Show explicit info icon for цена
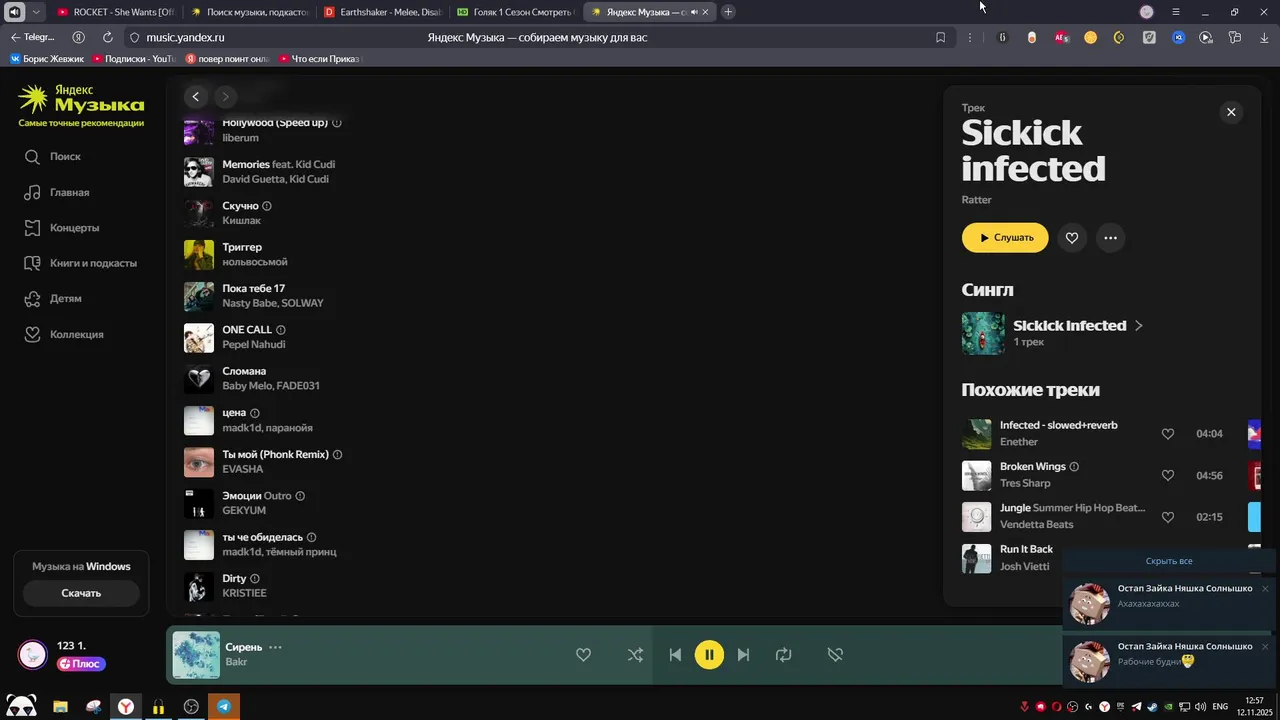1280x720 pixels. click(254, 413)
